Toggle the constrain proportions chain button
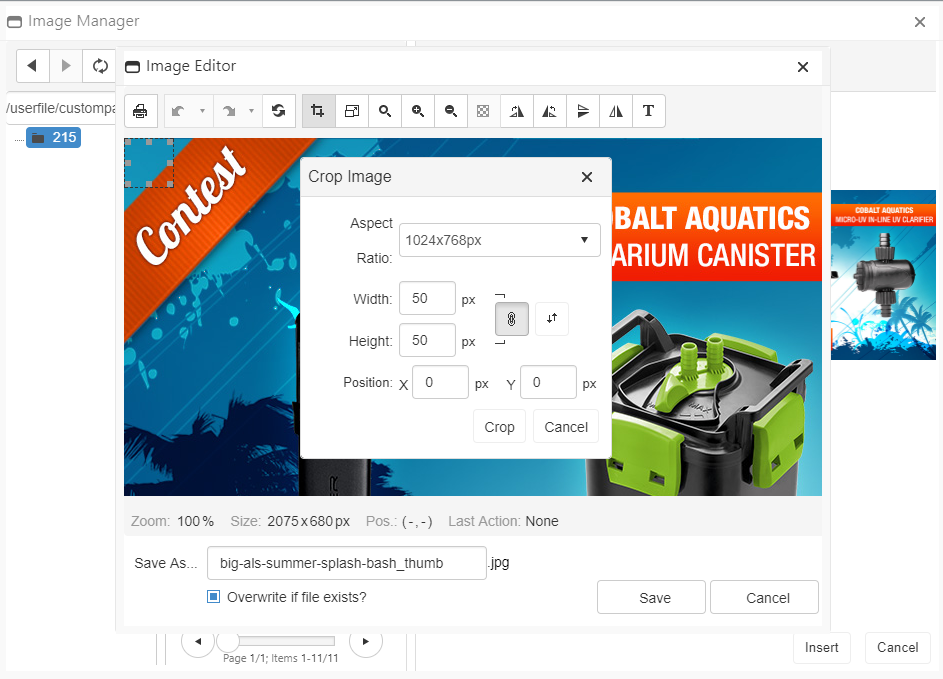 click(512, 319)
